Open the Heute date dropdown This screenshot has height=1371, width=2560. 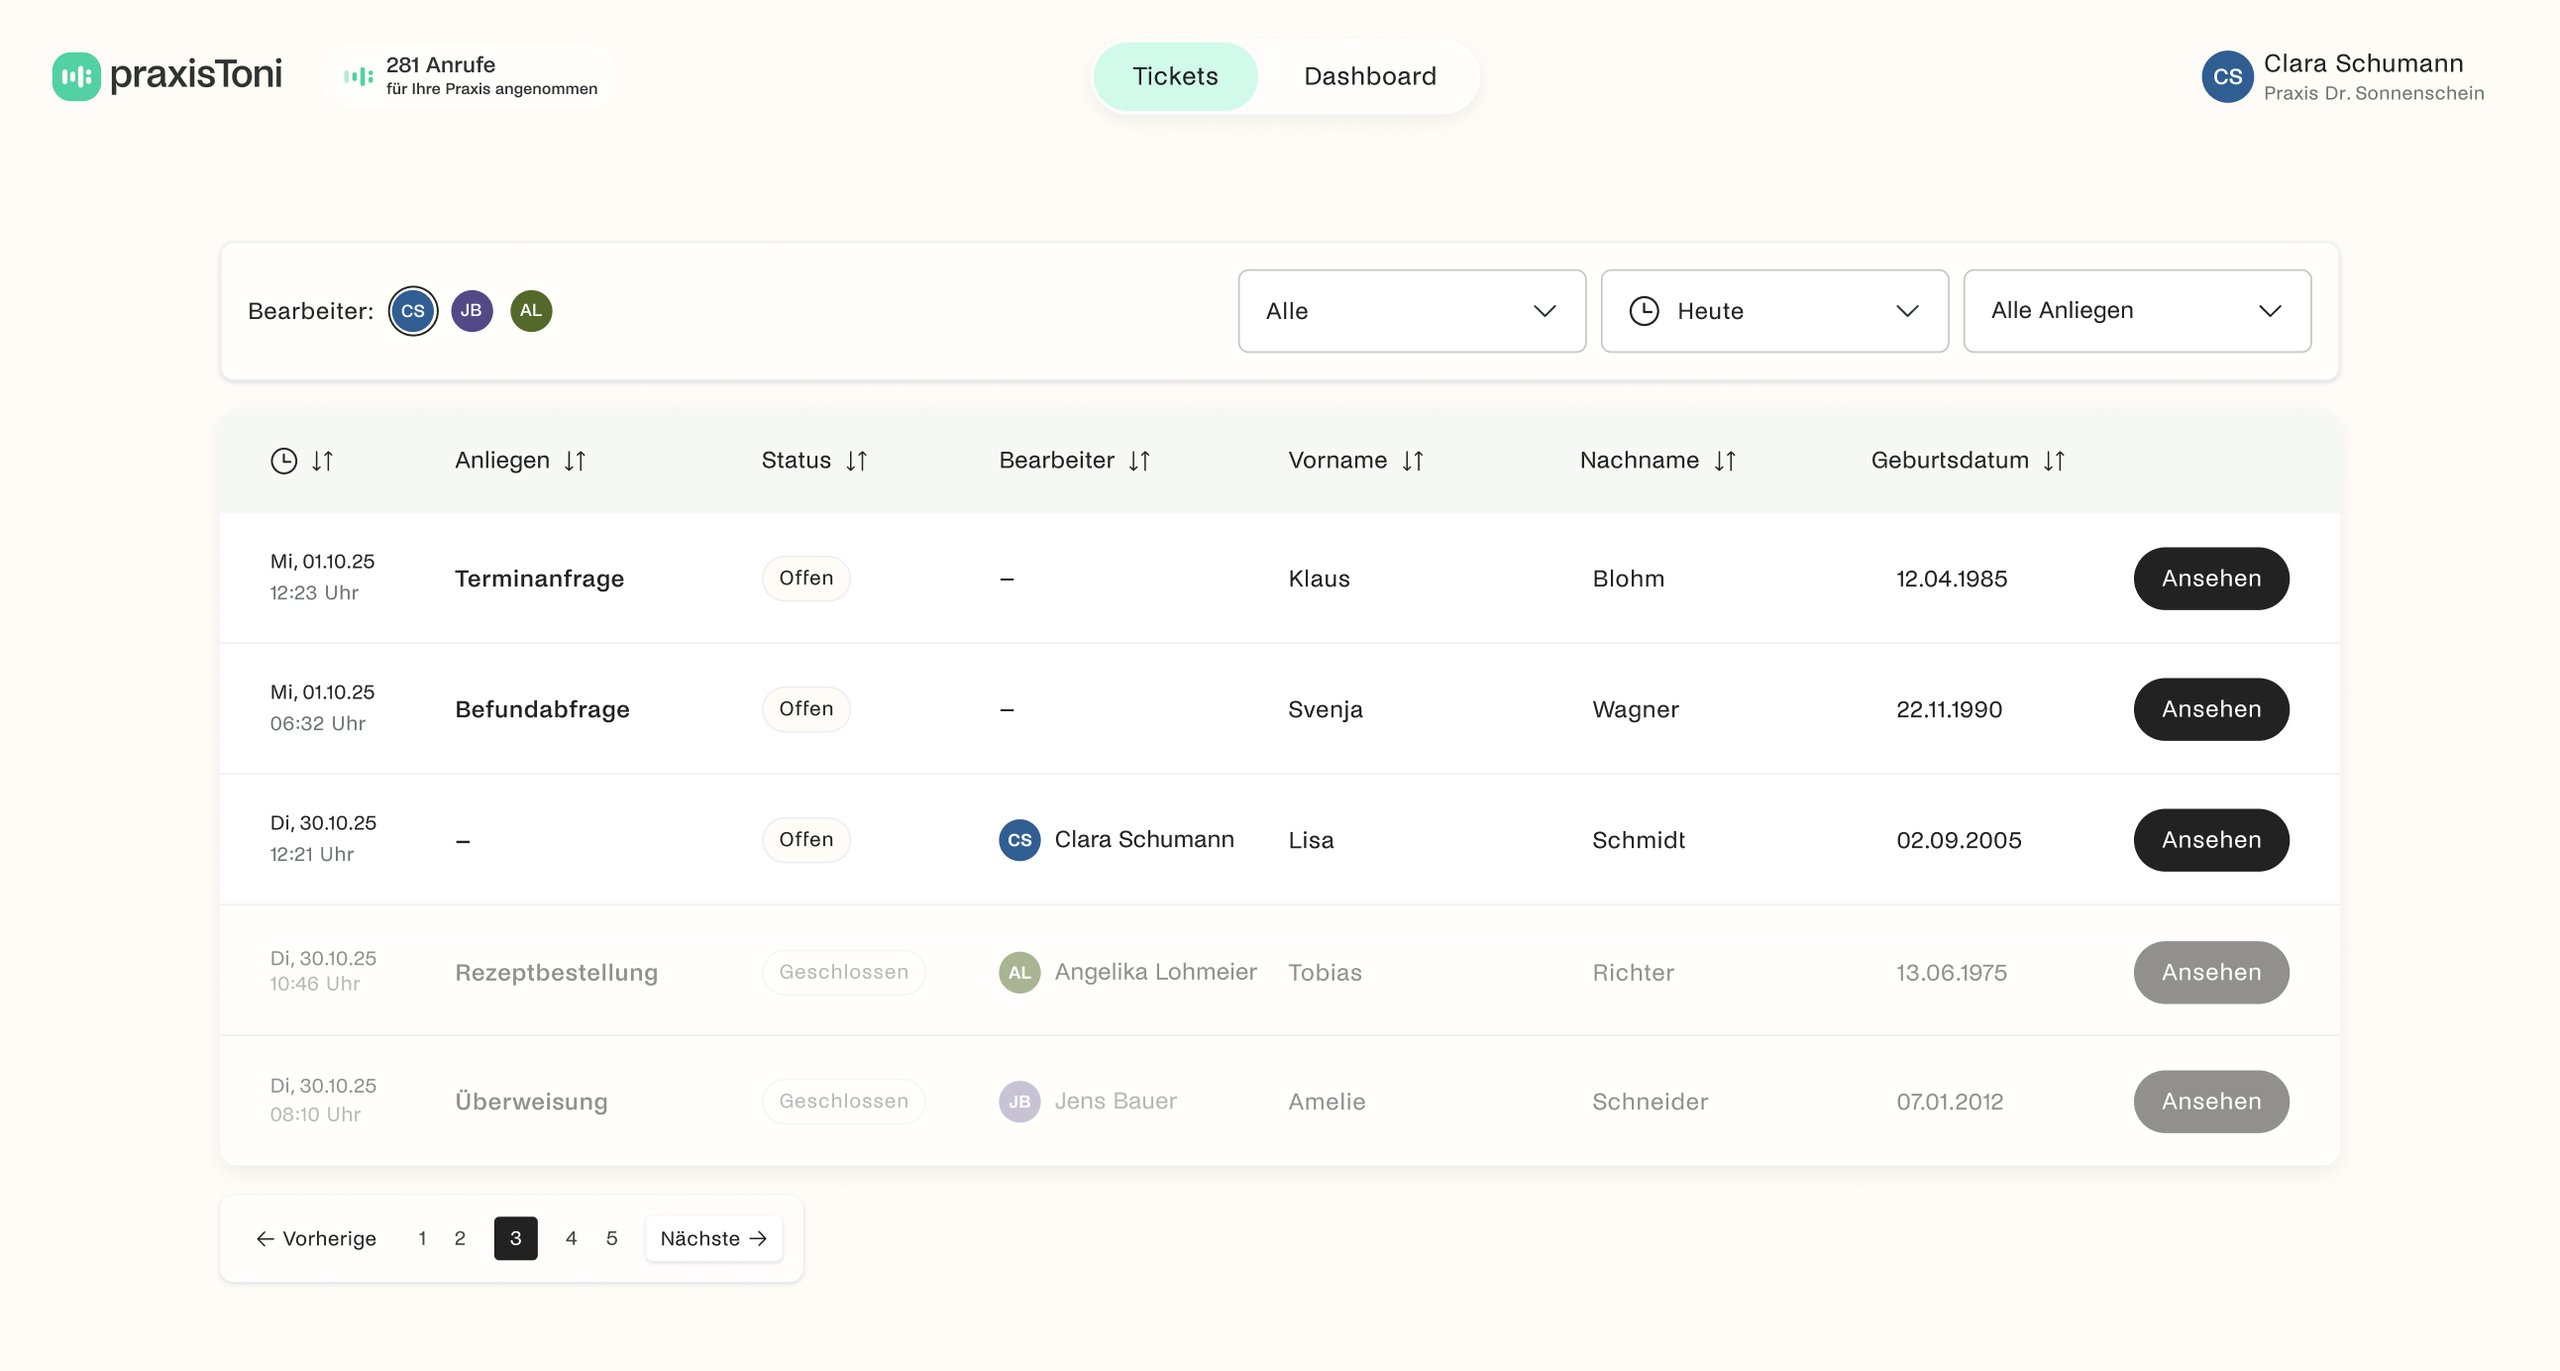pos(1774,311)
